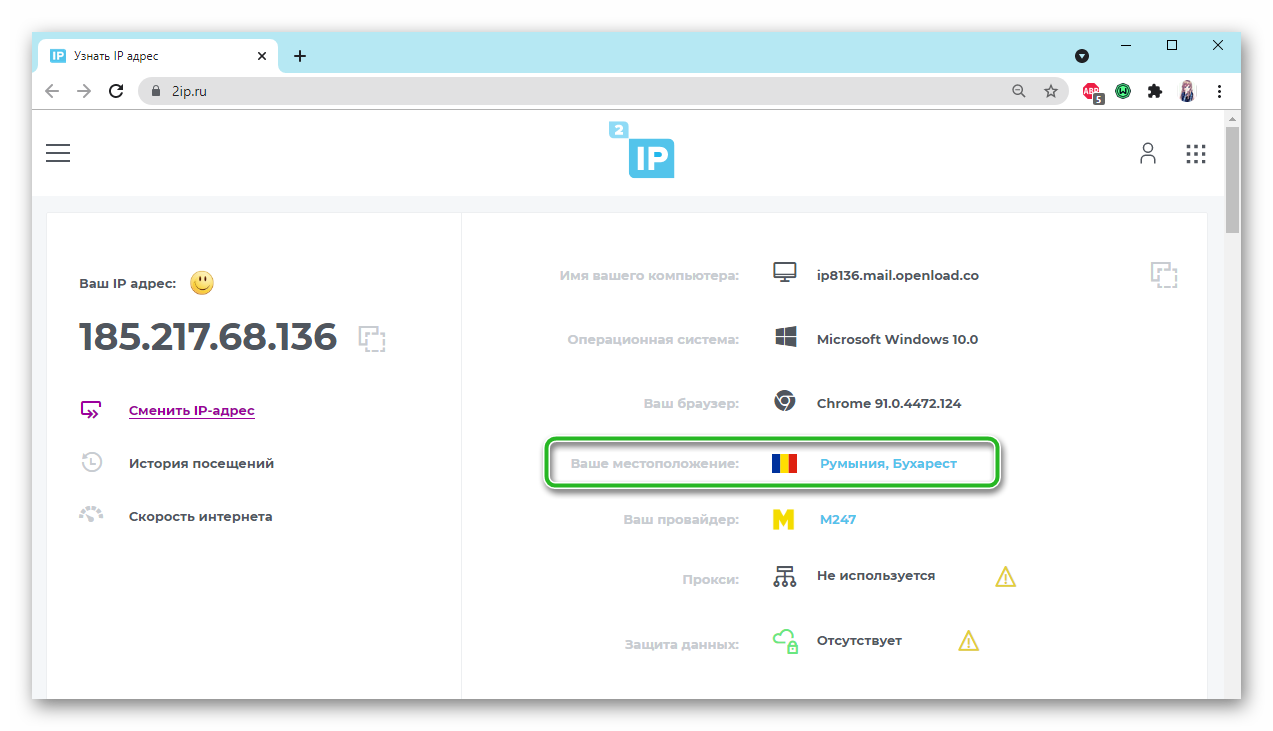1273x731 pixels.
Task: Click the data protection warning triangle
Action: tap(968, 641)
